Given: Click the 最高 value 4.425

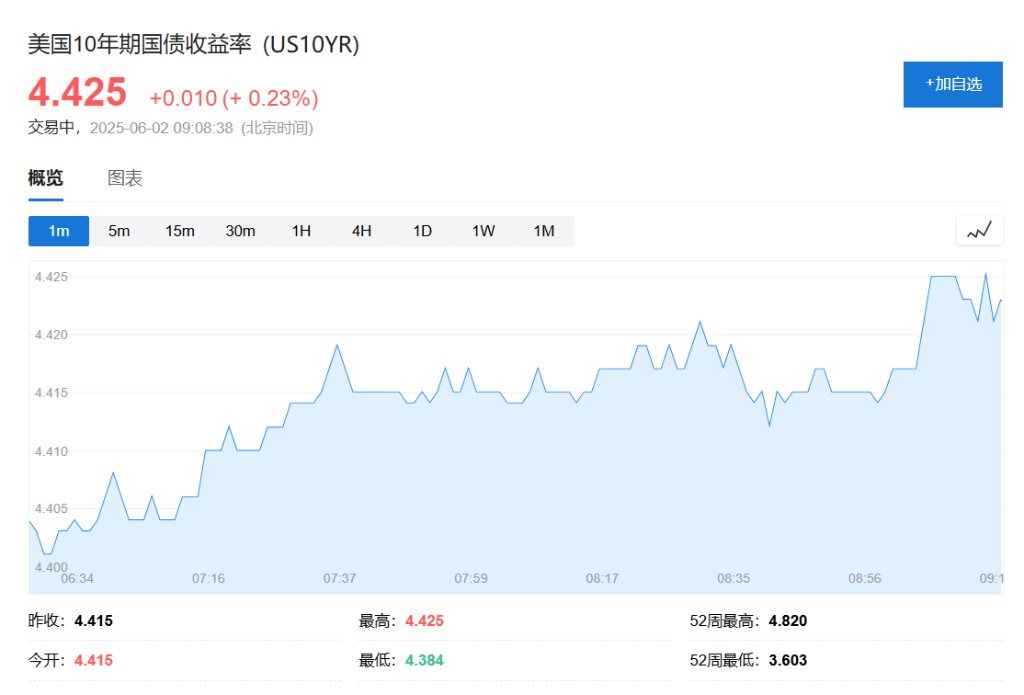Looking at the screenshot, I should (424, 621).
